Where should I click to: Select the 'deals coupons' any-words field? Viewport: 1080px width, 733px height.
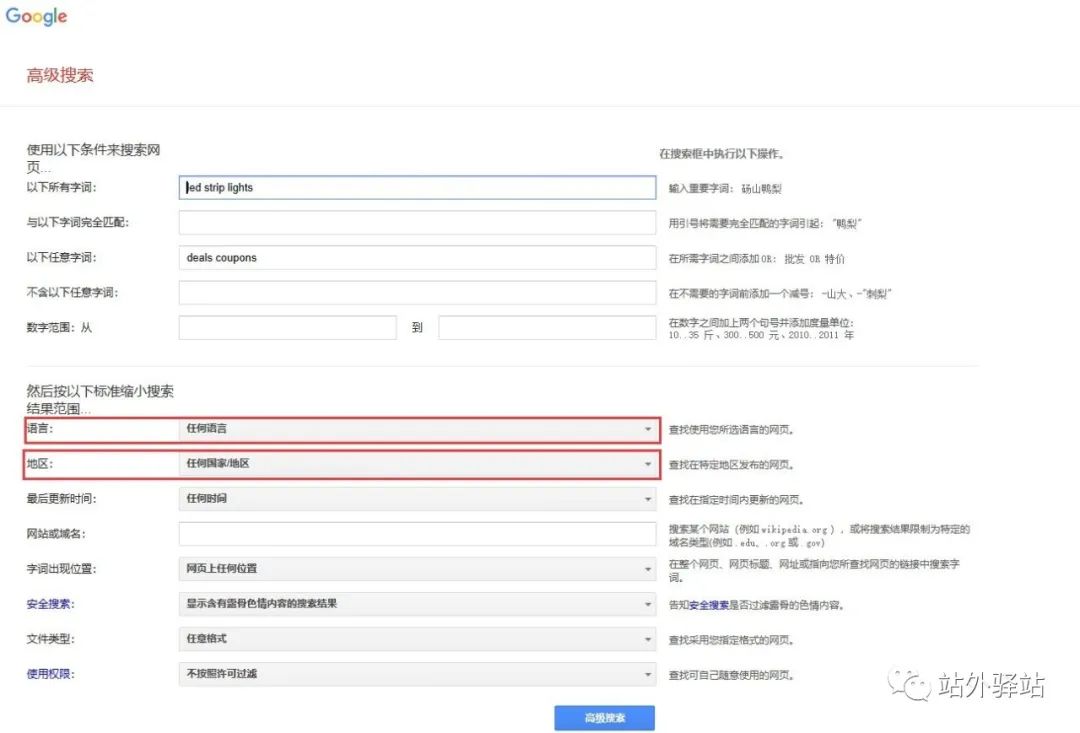pyautogui.click(x=417, y=257)
